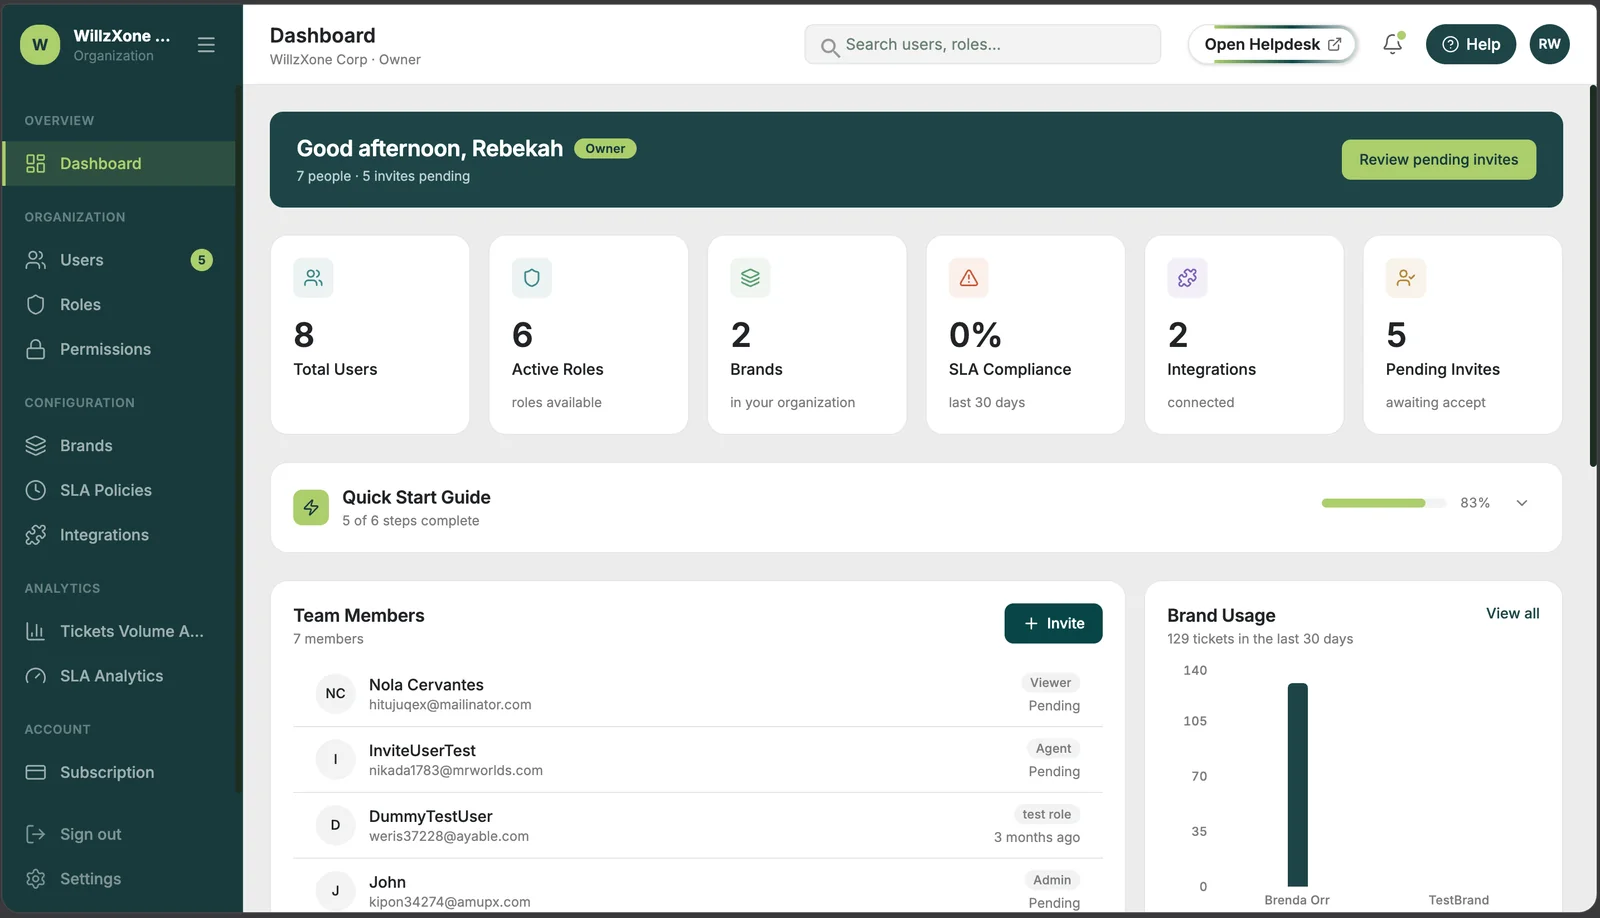This screenshot has height=918, width=1600.
Task: Click the Review pending invites button
Action: point(1438,160)
